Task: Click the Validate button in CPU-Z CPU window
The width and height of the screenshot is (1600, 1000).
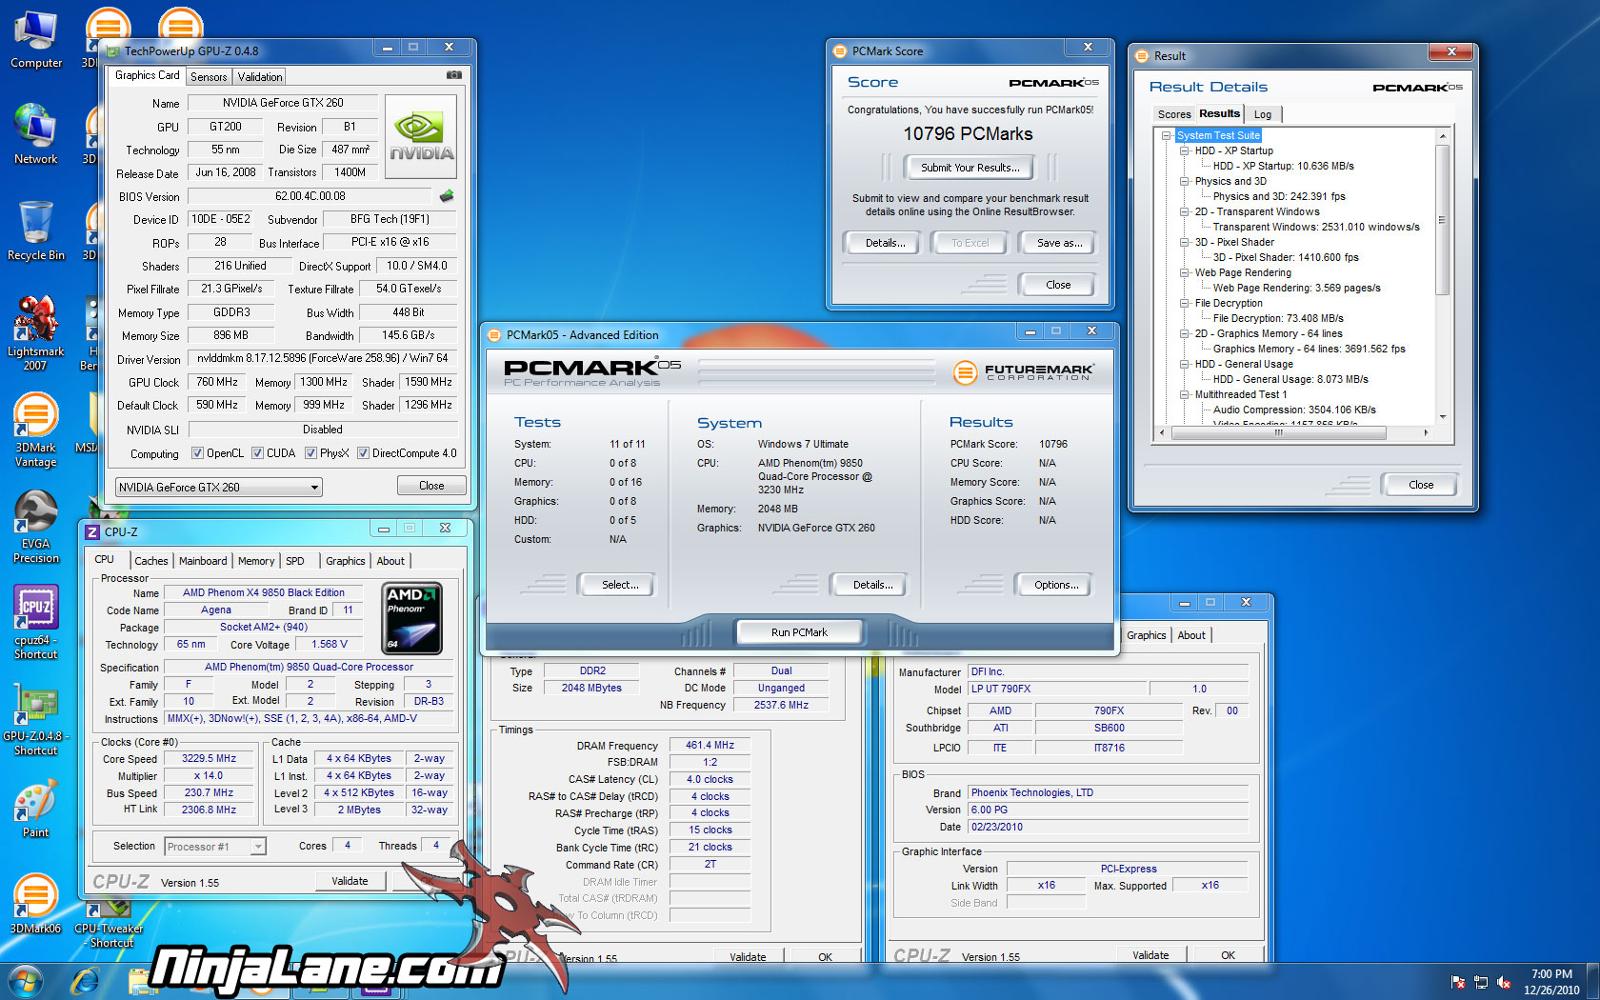Action: (349, 881)
